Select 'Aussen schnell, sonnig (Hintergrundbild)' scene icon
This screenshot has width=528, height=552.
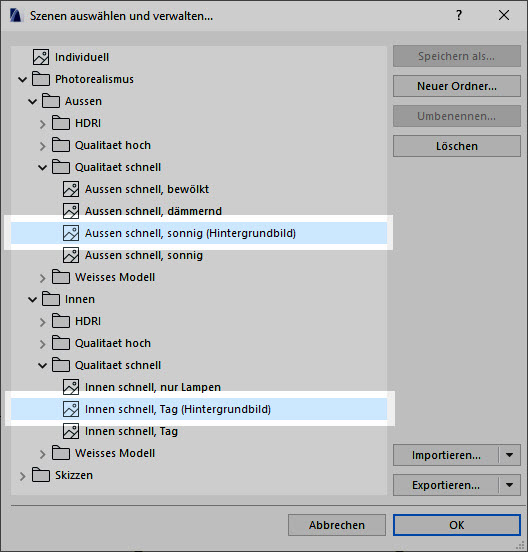click(x=71, y=233)
